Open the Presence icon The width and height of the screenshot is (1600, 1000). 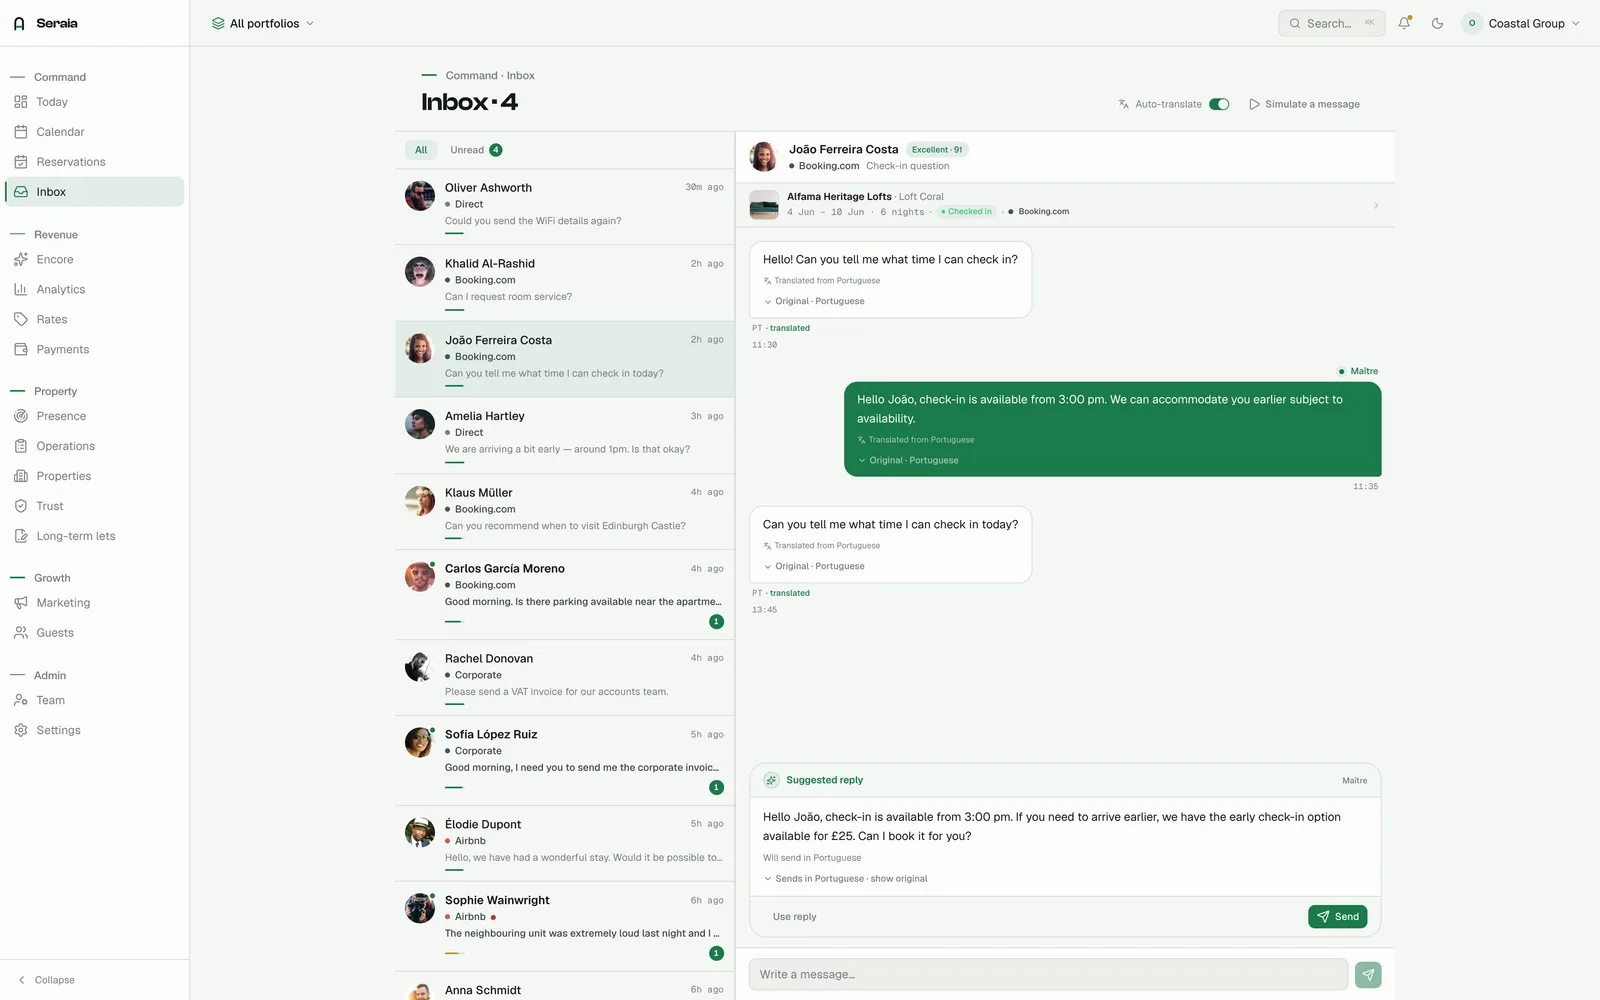[x=21, y=416]
